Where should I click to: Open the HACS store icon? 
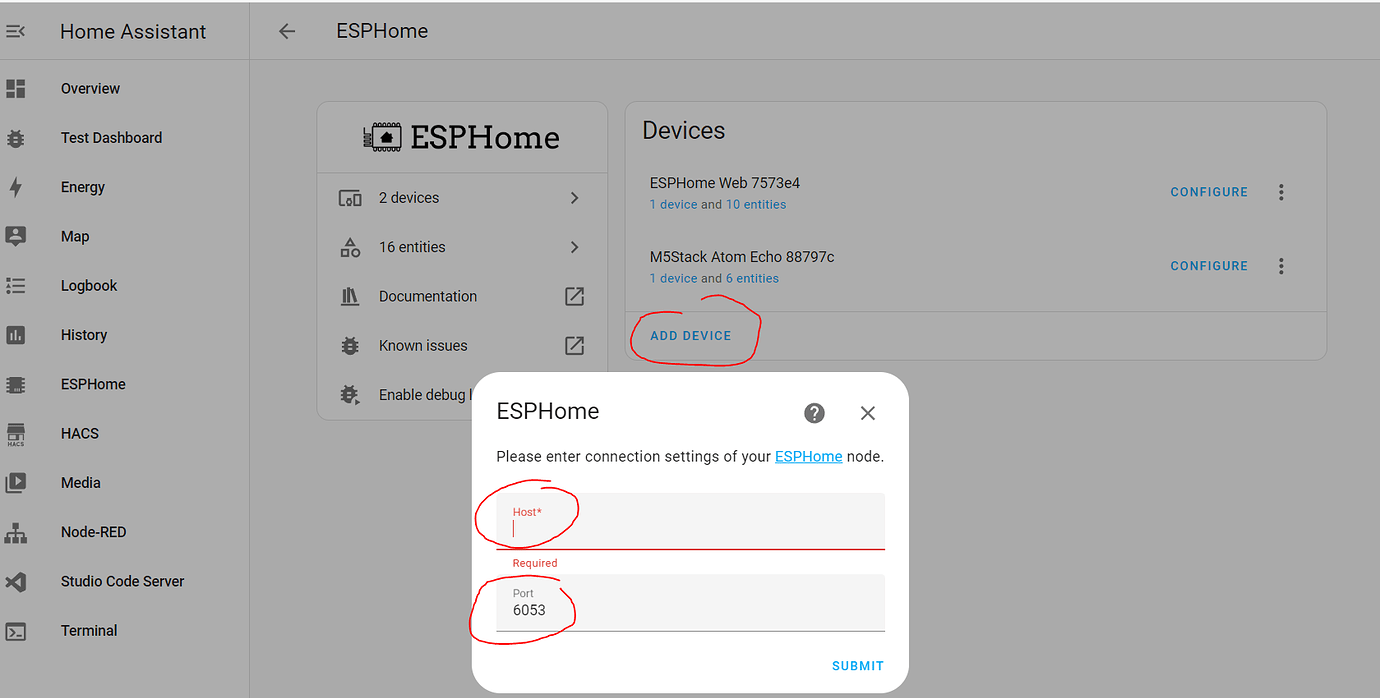coord(15,434)
